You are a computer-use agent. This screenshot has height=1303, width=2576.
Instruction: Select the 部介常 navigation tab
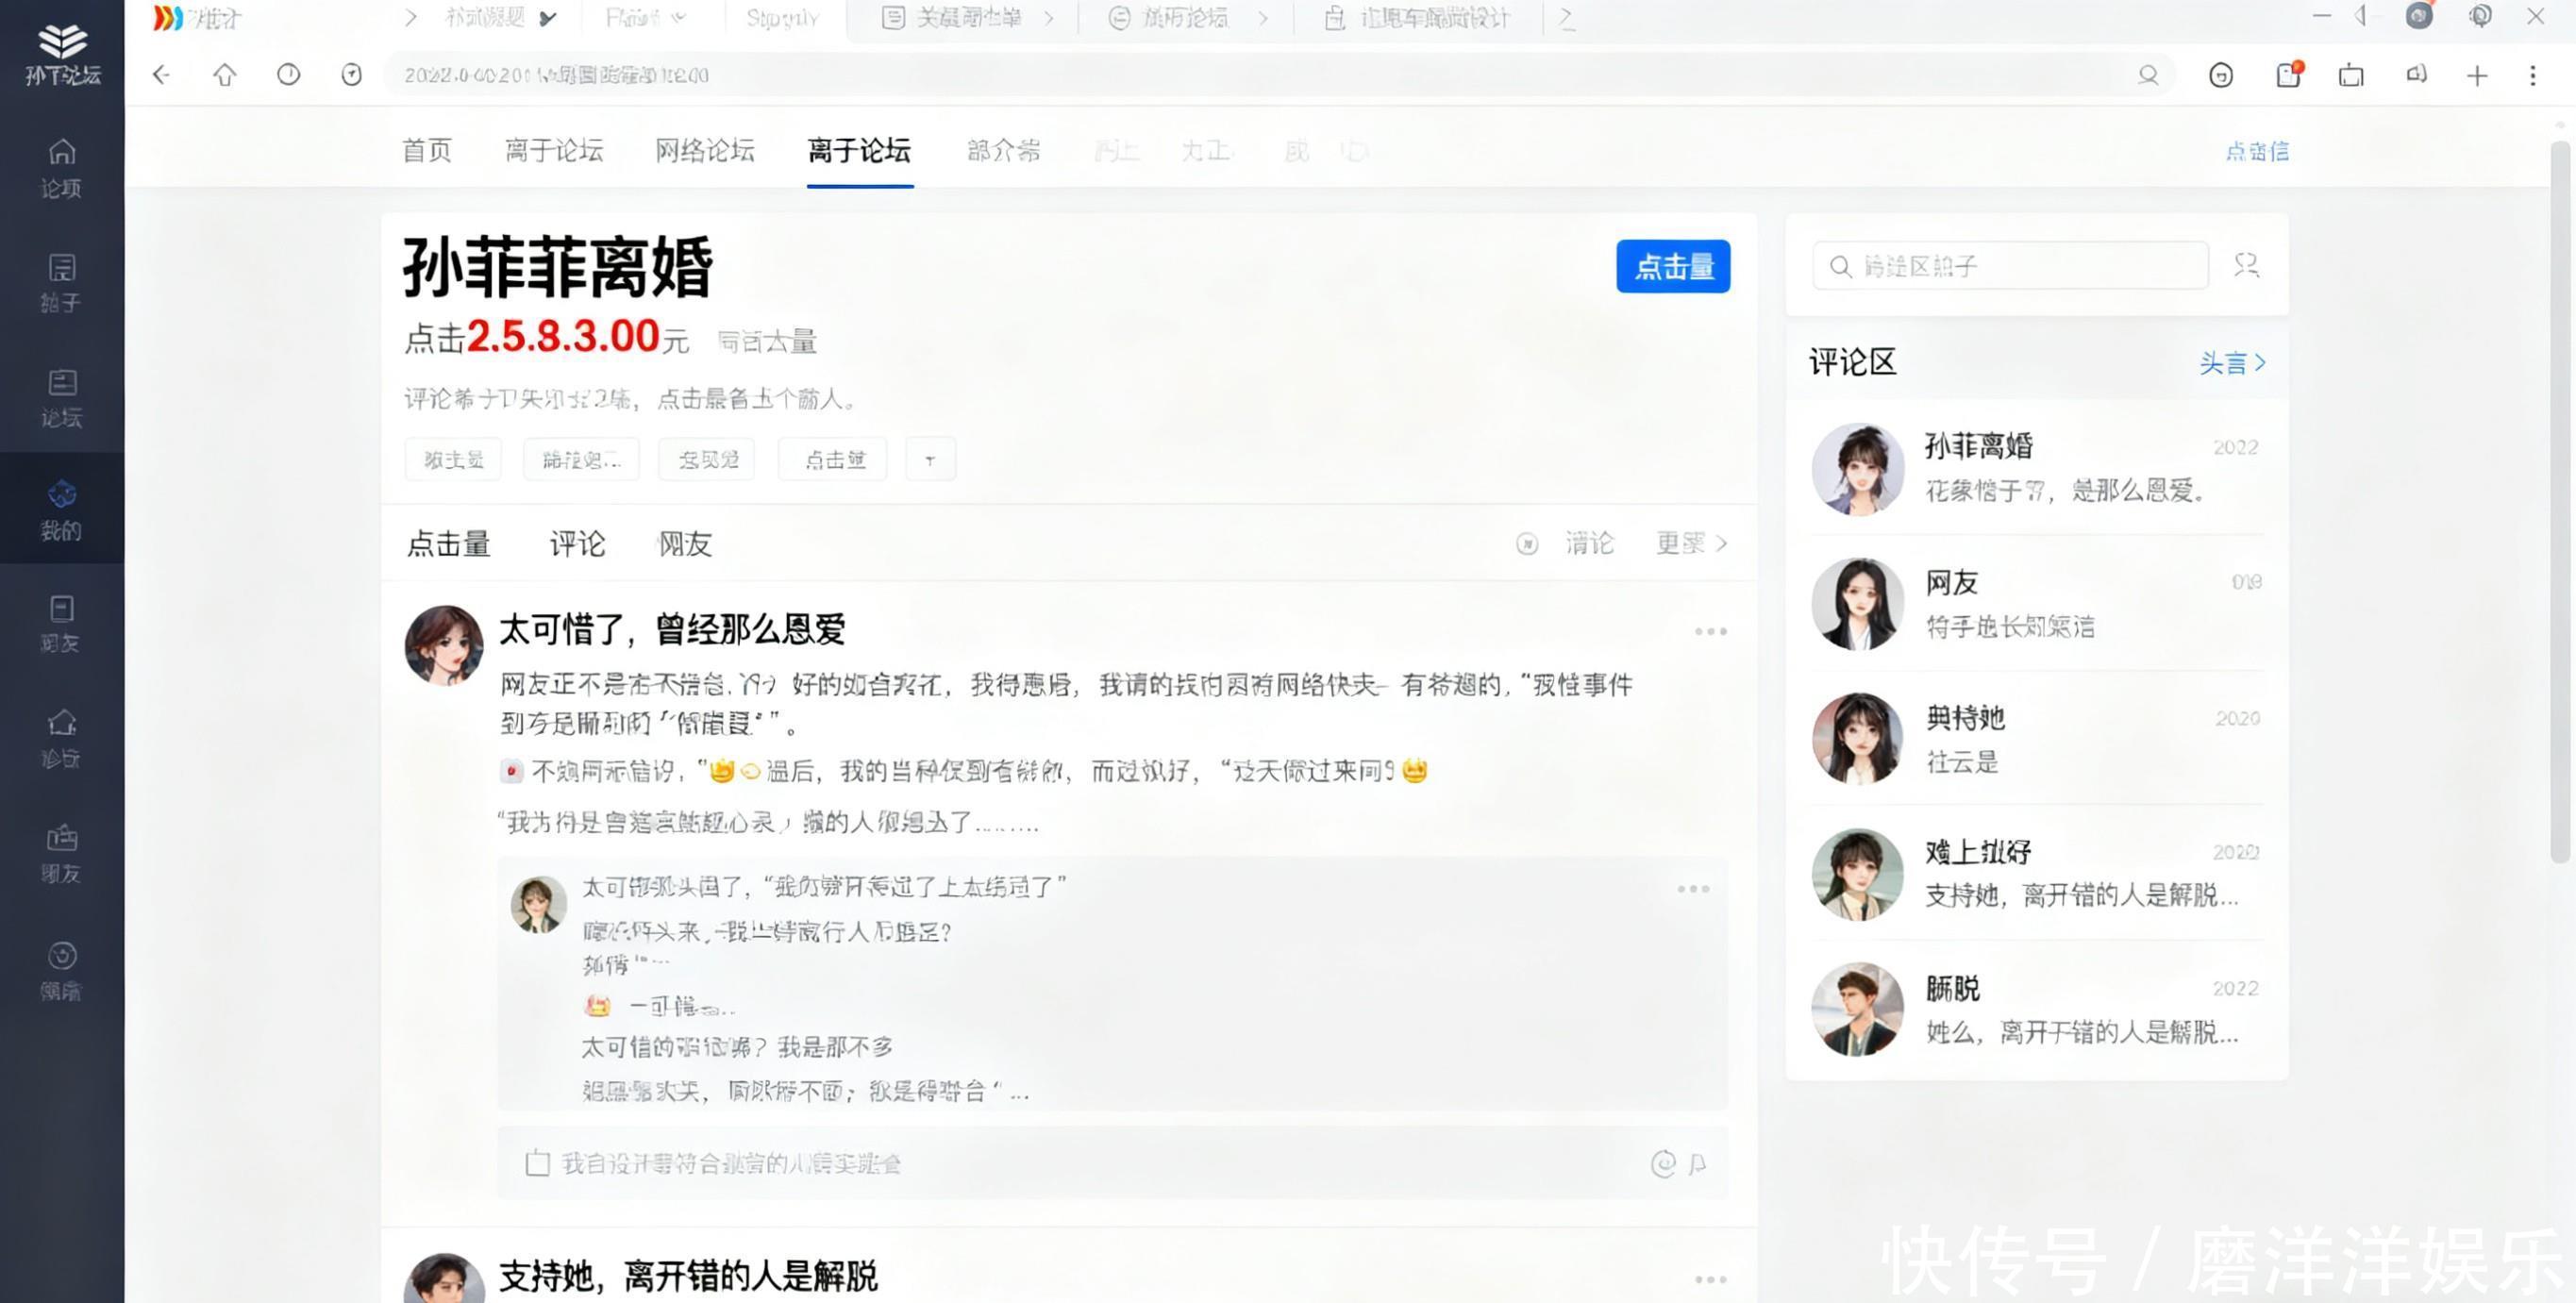pyautogui.click(x=1004, y=151)
